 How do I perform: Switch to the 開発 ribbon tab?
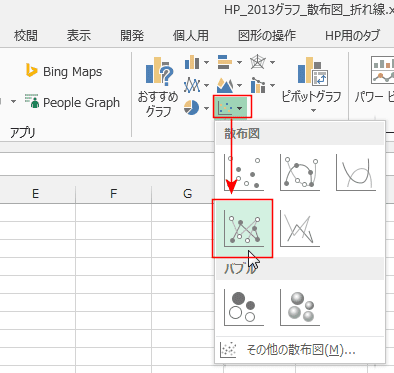click(132, 35)
